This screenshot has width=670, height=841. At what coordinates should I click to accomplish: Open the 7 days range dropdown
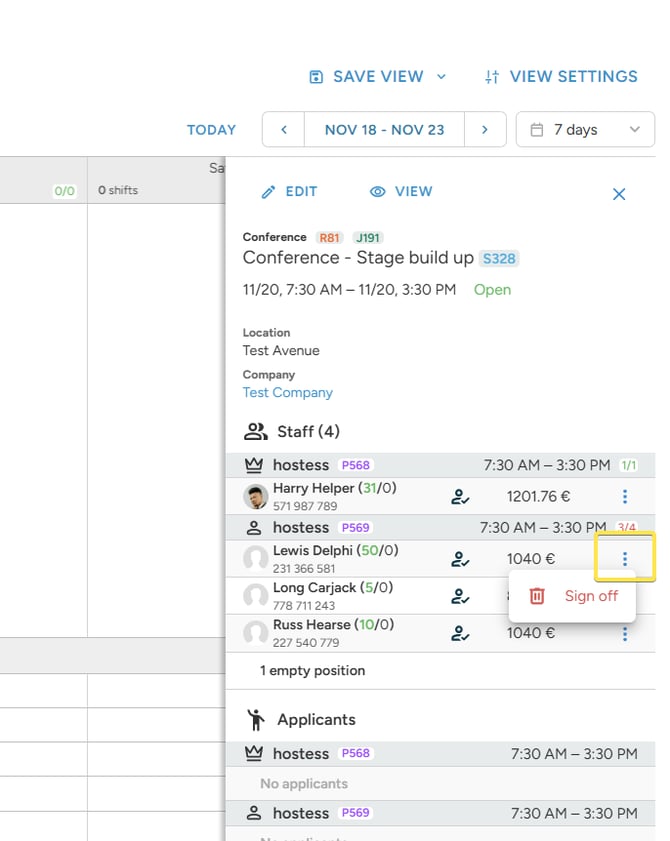coord(585,129)
